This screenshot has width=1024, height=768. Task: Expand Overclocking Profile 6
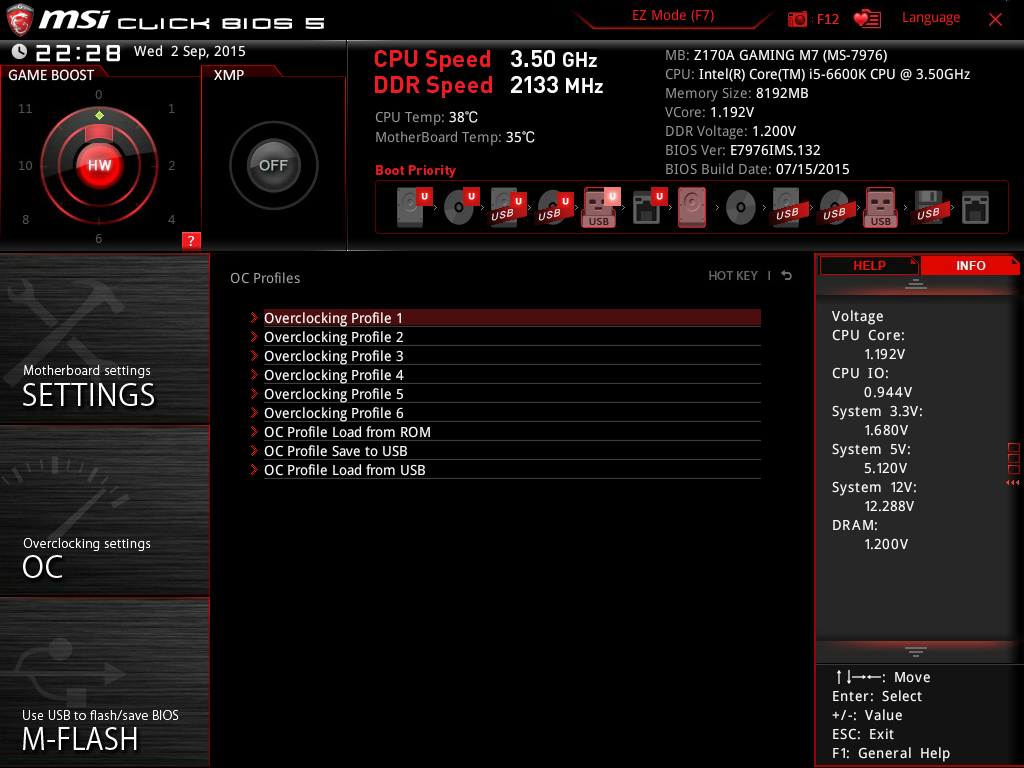click(x=512, y=413)
